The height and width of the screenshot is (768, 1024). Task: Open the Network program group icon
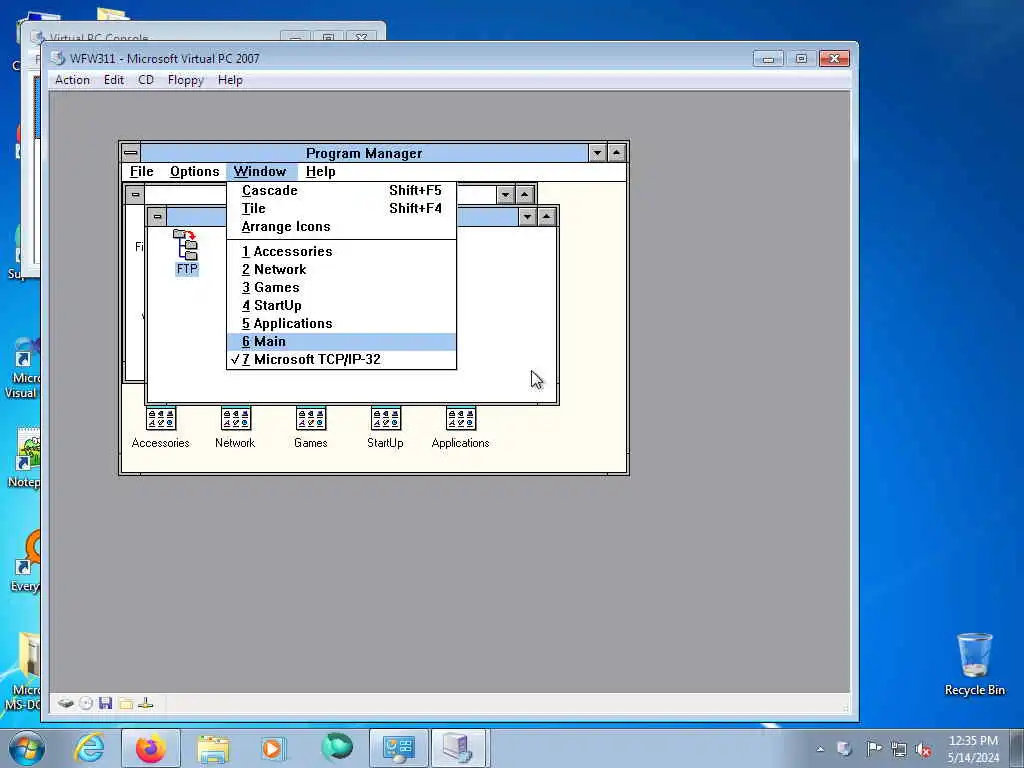click(x=235, y=428)
